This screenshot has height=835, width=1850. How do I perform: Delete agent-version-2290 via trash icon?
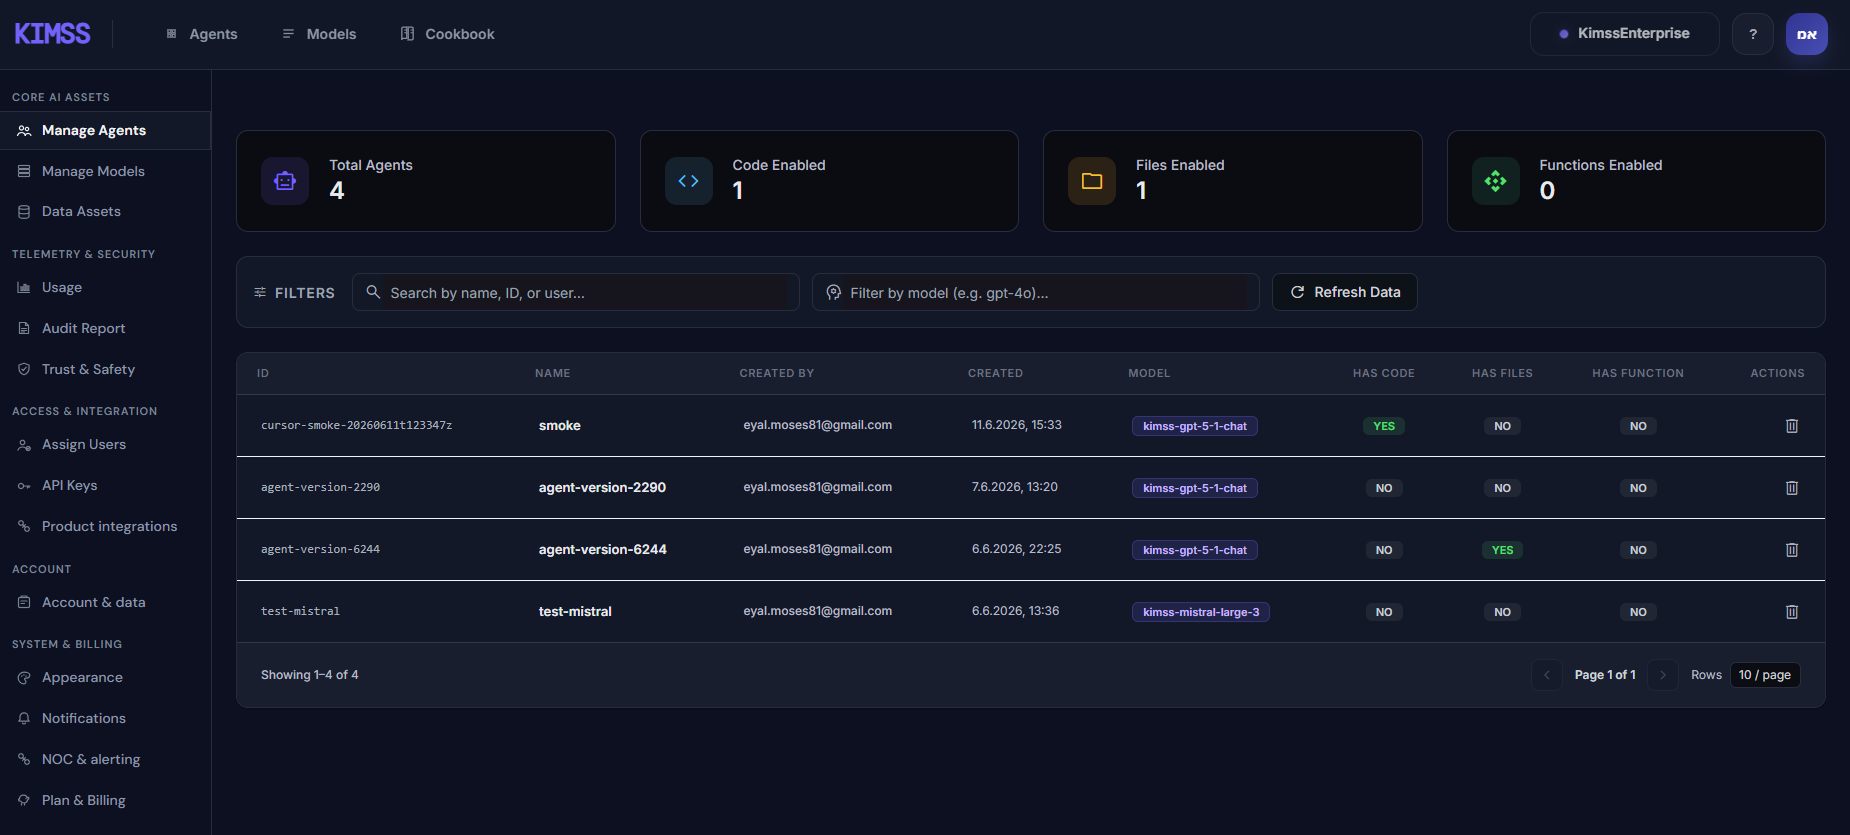tap(1791, 488)
